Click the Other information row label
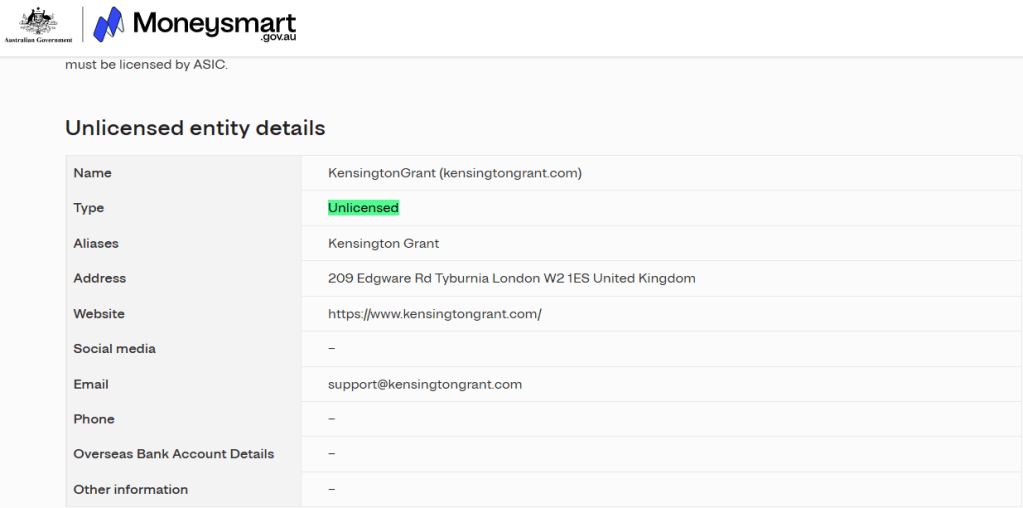The height and width of the screenshot is (508, 1023). click(x=130, y=489)
